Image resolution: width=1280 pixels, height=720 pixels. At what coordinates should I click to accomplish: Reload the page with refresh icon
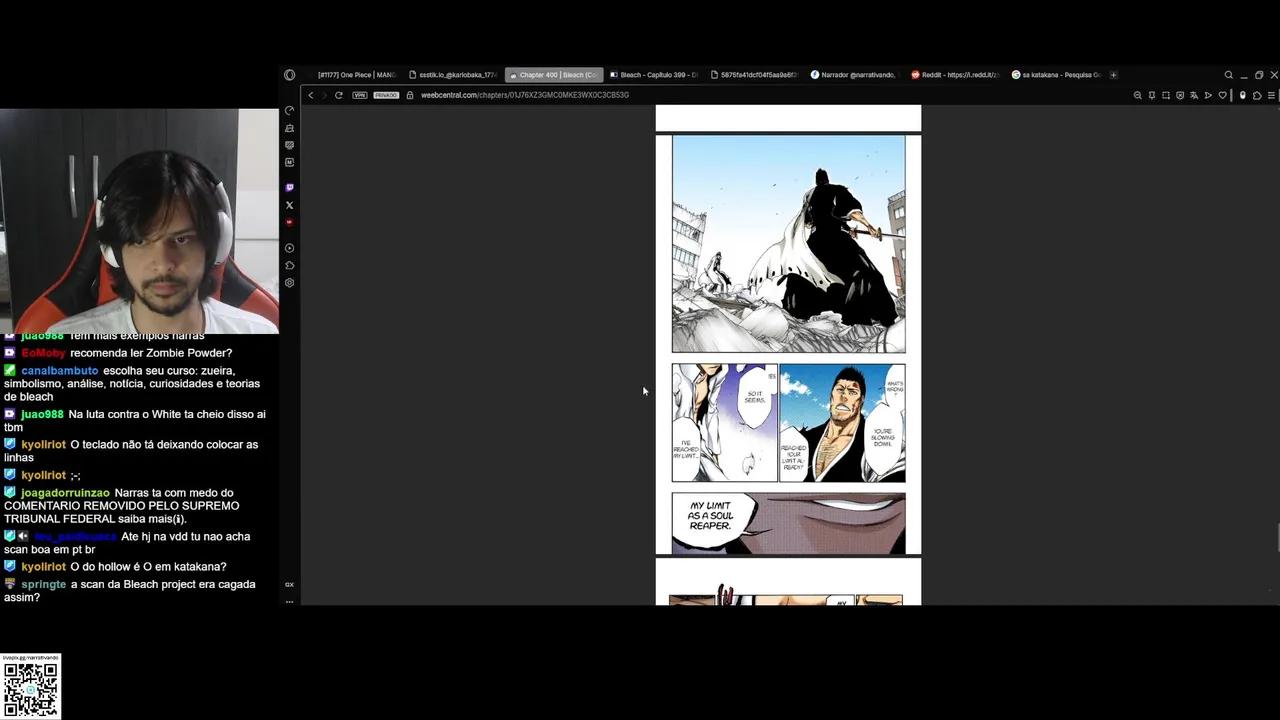point(339,95)
